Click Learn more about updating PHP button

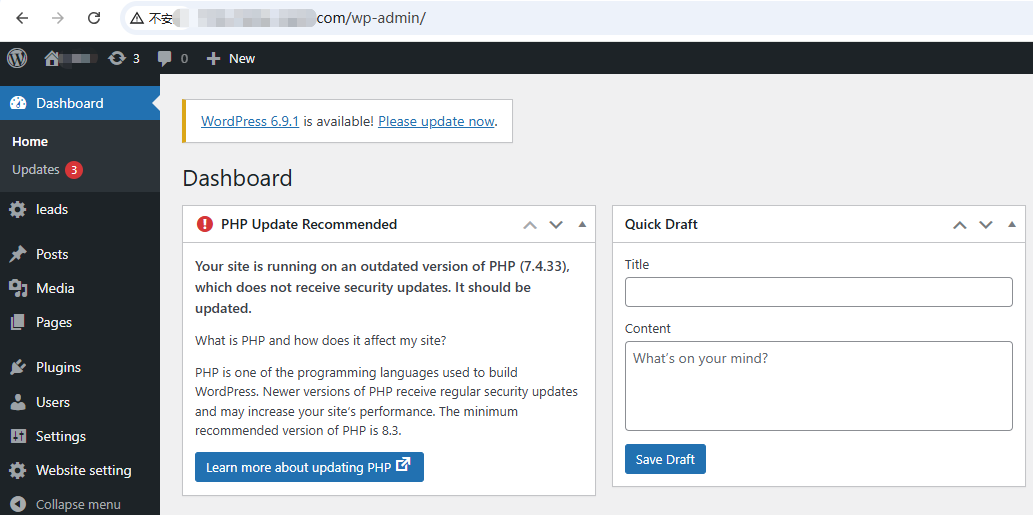pos(309,467)
